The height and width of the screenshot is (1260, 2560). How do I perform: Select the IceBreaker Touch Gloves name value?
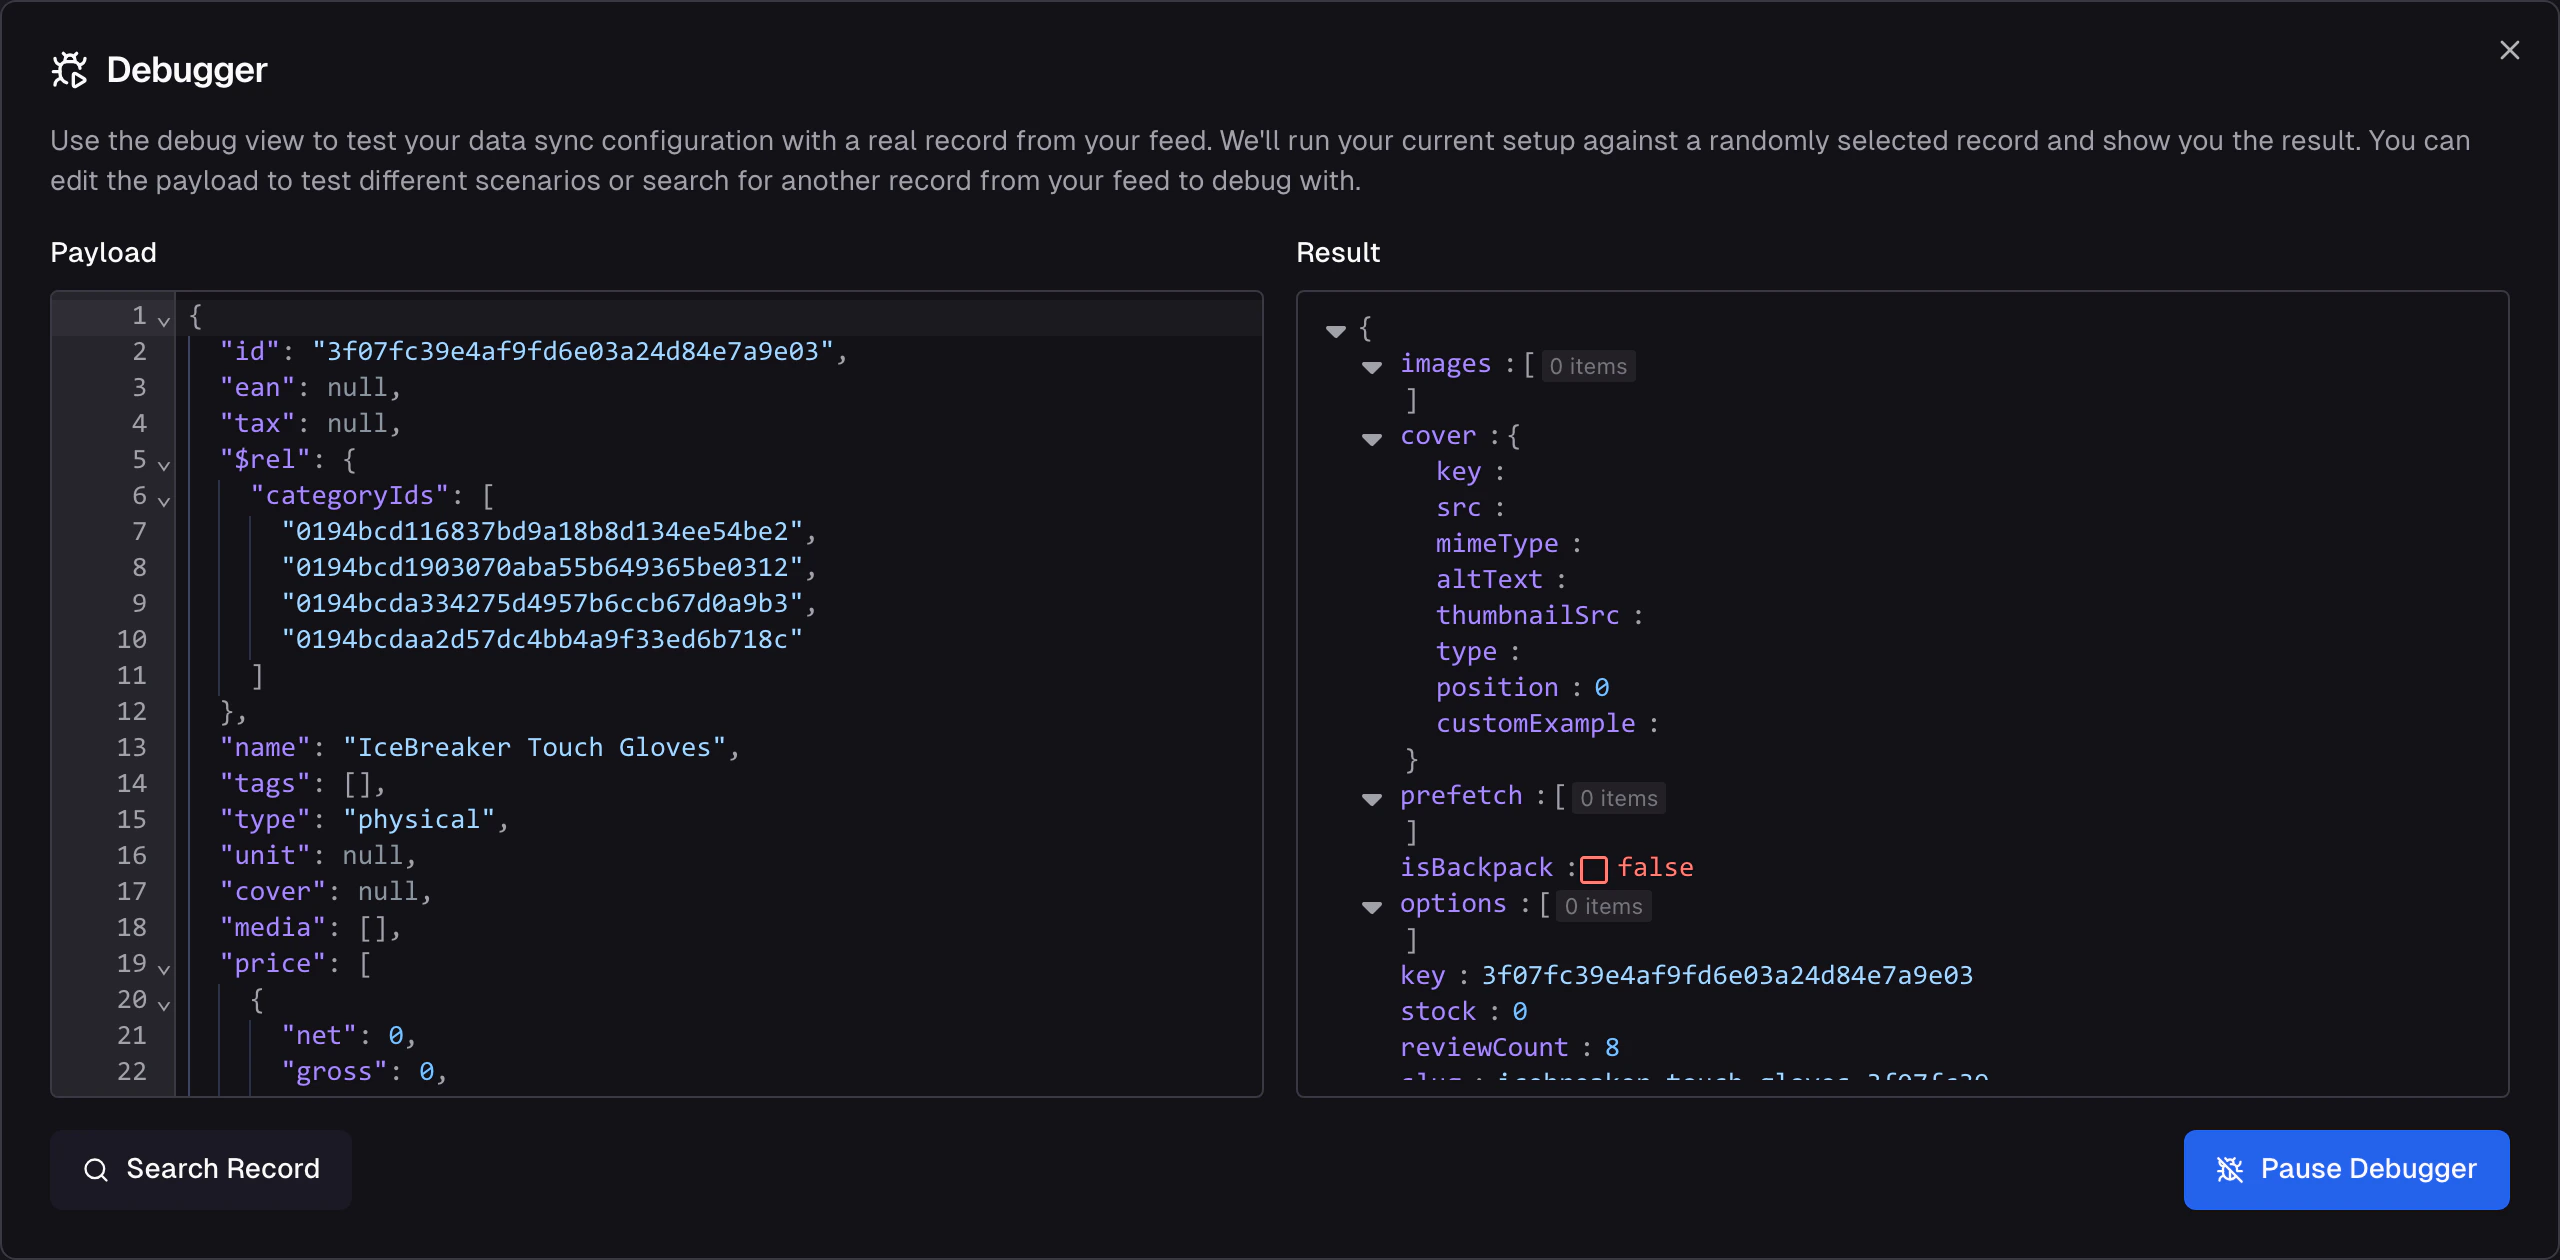pyautogui.click(x=535, y=748)
